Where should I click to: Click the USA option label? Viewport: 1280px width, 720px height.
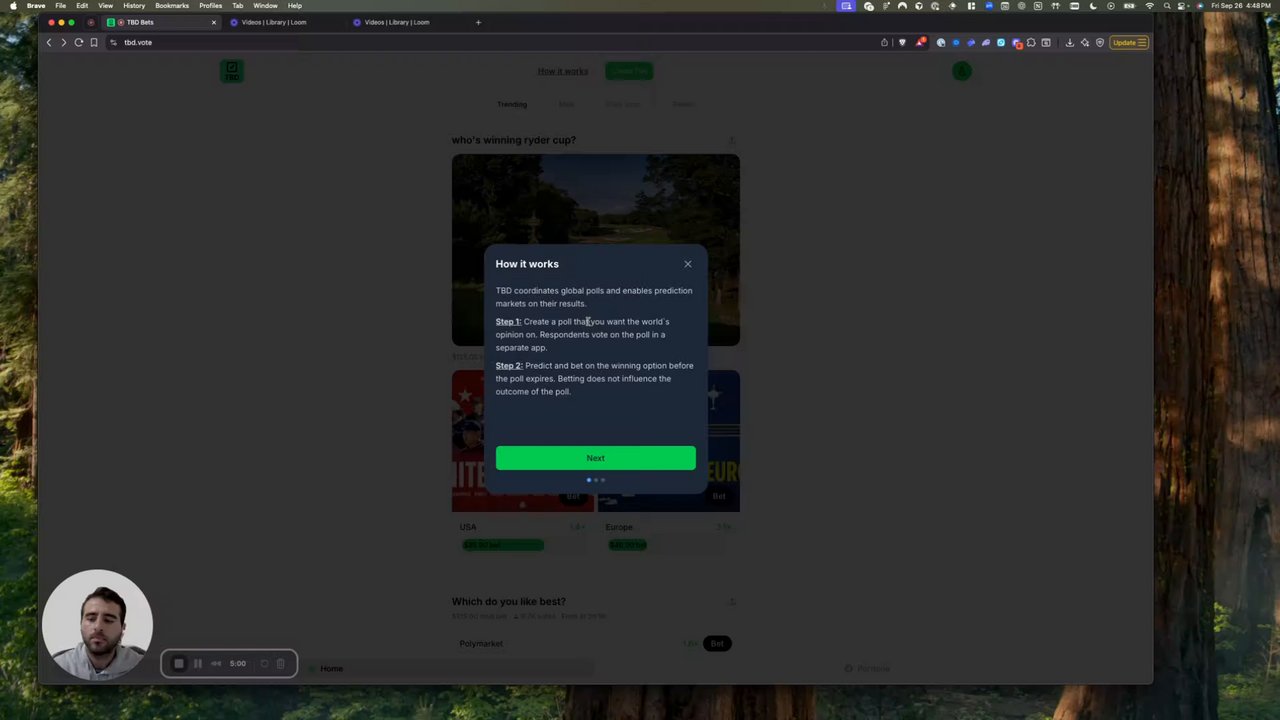tap(468, 527)
